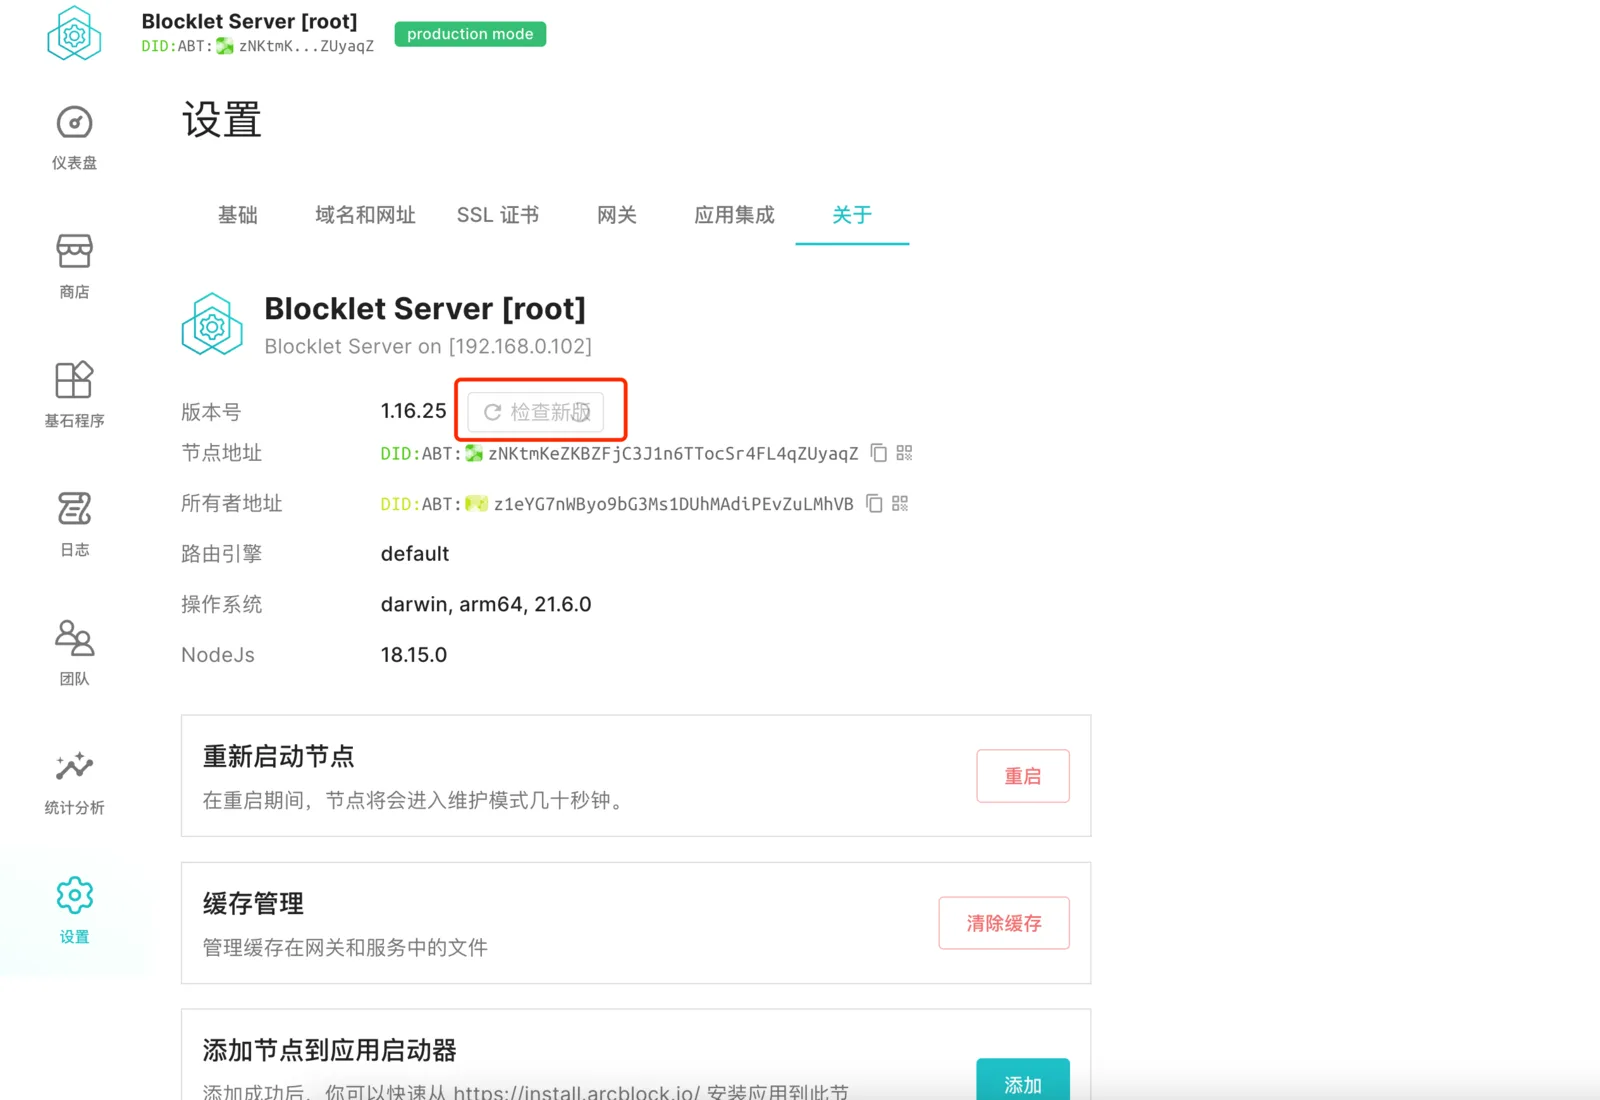Screen dimensions: 1600x1100
Task: Open the 仪表盘 dashboard icon
Action: [x=74, y=123]
